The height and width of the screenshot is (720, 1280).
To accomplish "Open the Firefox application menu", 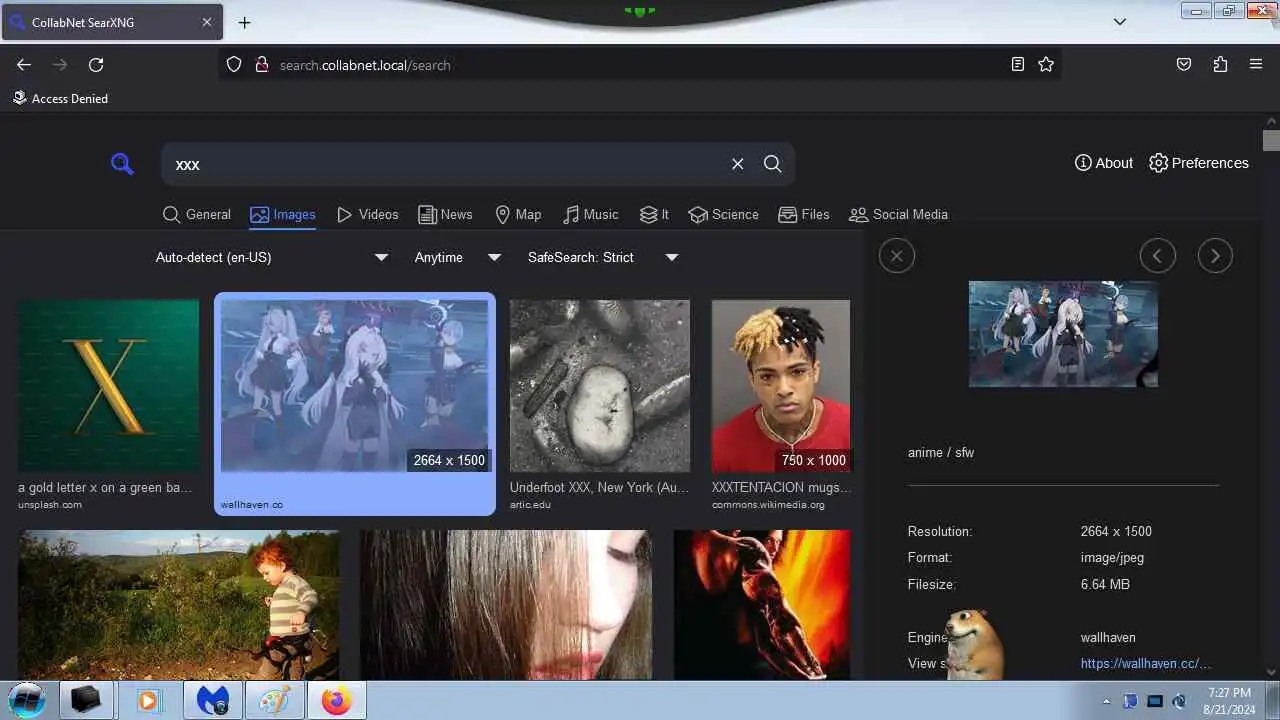I will click(x=1256, y=64).
